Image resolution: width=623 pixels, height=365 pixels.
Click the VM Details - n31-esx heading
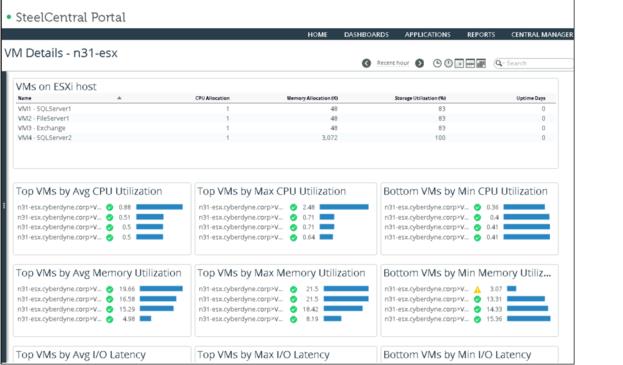(x=61, y=53)
